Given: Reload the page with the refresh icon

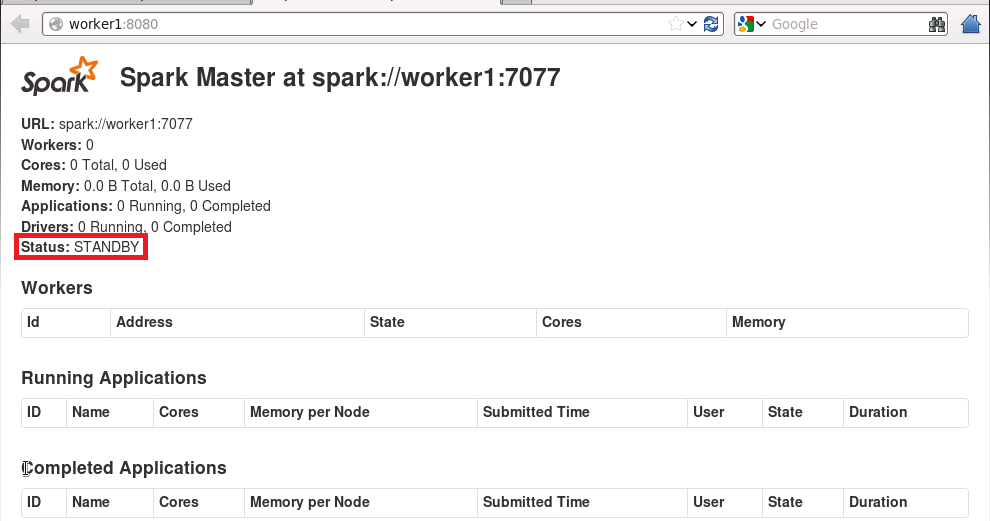Looking at the screenshot, I should pyautogui.click(x=711, y=24).
